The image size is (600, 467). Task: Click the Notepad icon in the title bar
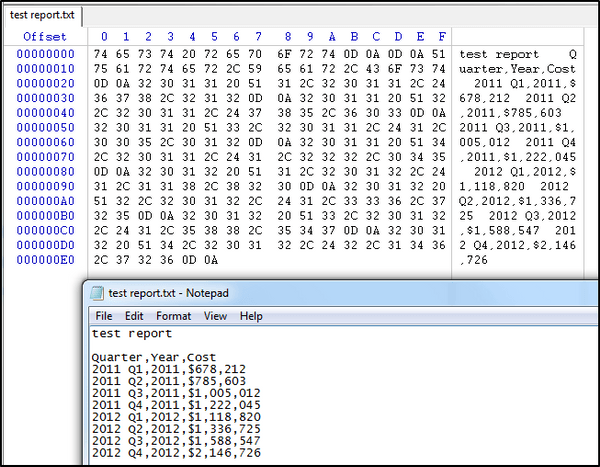(97, 293)
